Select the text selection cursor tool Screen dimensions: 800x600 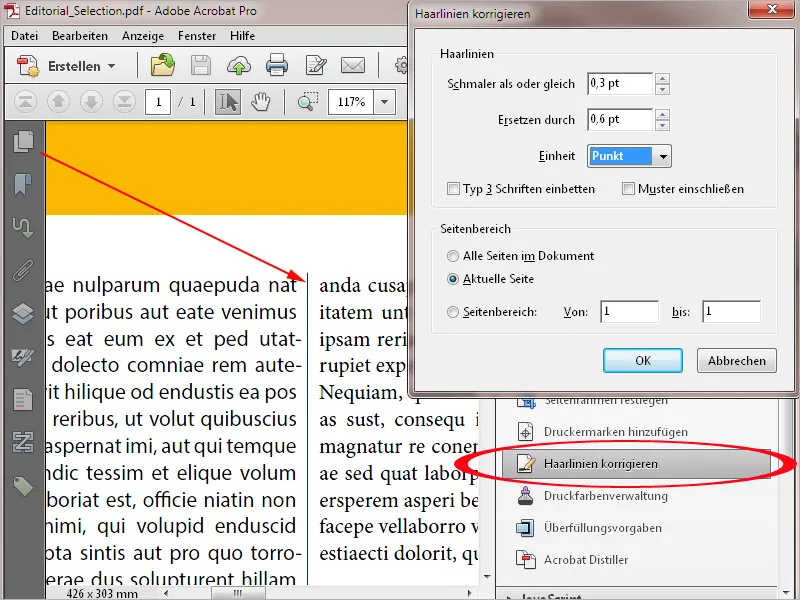tap(228, 102)
